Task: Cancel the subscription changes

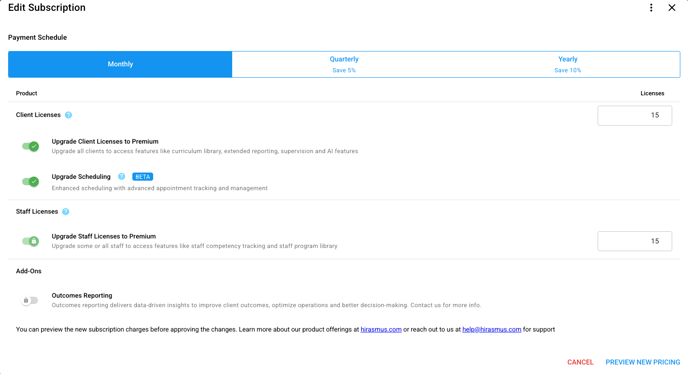Action: [580, 362]
